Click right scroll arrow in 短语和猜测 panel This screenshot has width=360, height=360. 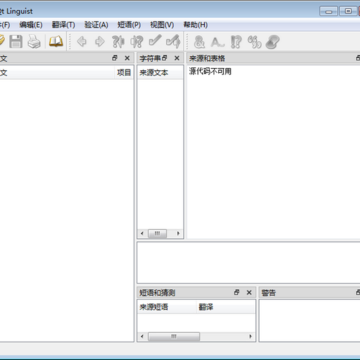click(x=251, y=336)
